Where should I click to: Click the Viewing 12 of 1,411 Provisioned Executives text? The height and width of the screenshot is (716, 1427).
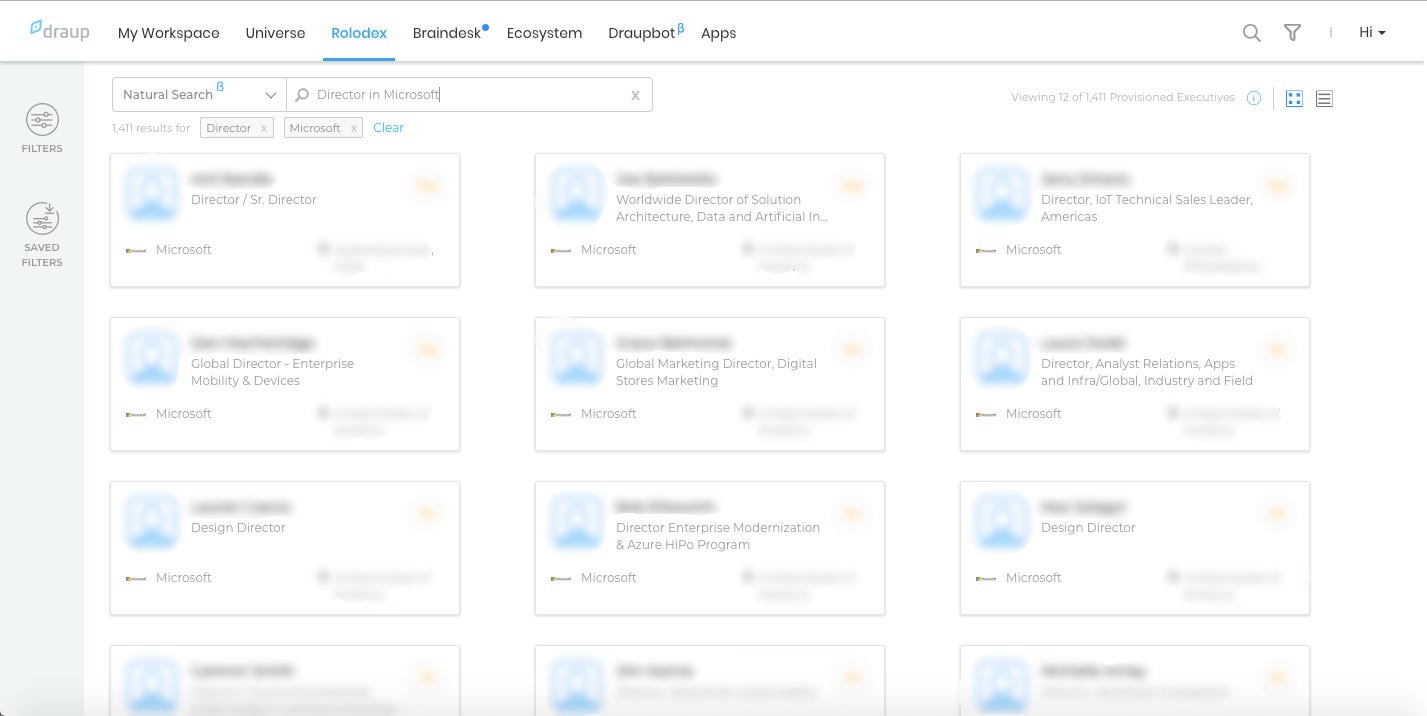(1123, 98)
